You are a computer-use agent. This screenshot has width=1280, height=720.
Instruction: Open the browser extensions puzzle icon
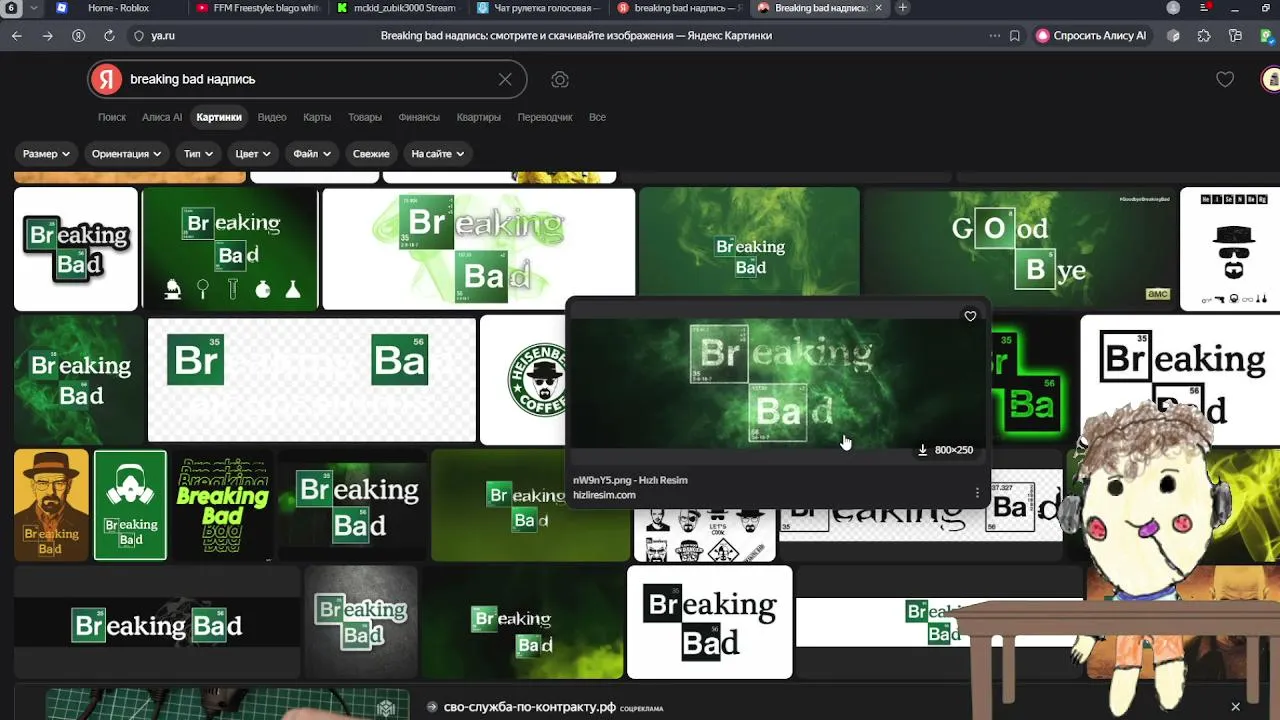click(x=1204, y=36)
